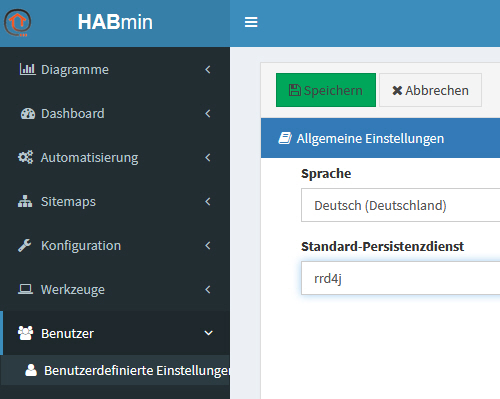Click the Dashboard gauge icon
The height and width of the screenshot is (399, 500).
(x=28, y=114)
